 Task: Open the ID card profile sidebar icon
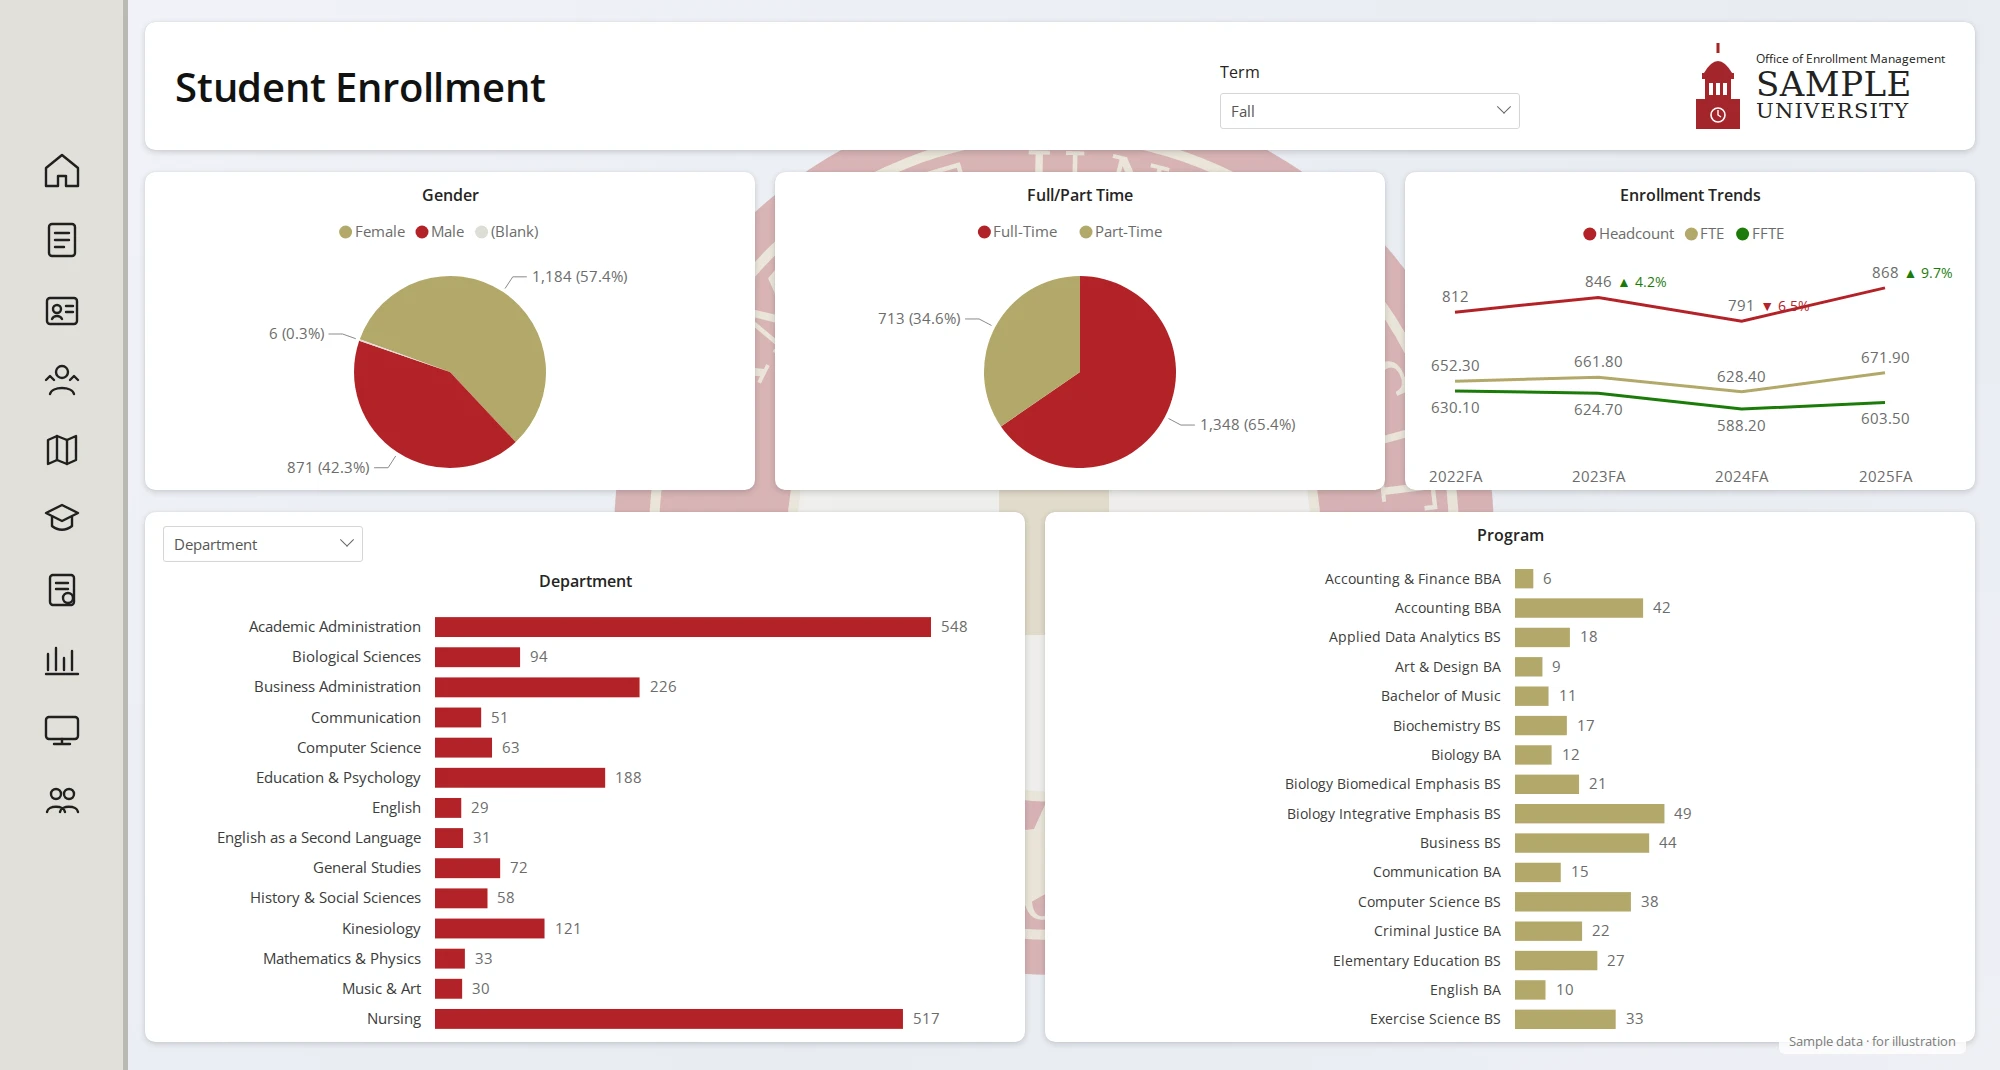(x=62, y=311)
